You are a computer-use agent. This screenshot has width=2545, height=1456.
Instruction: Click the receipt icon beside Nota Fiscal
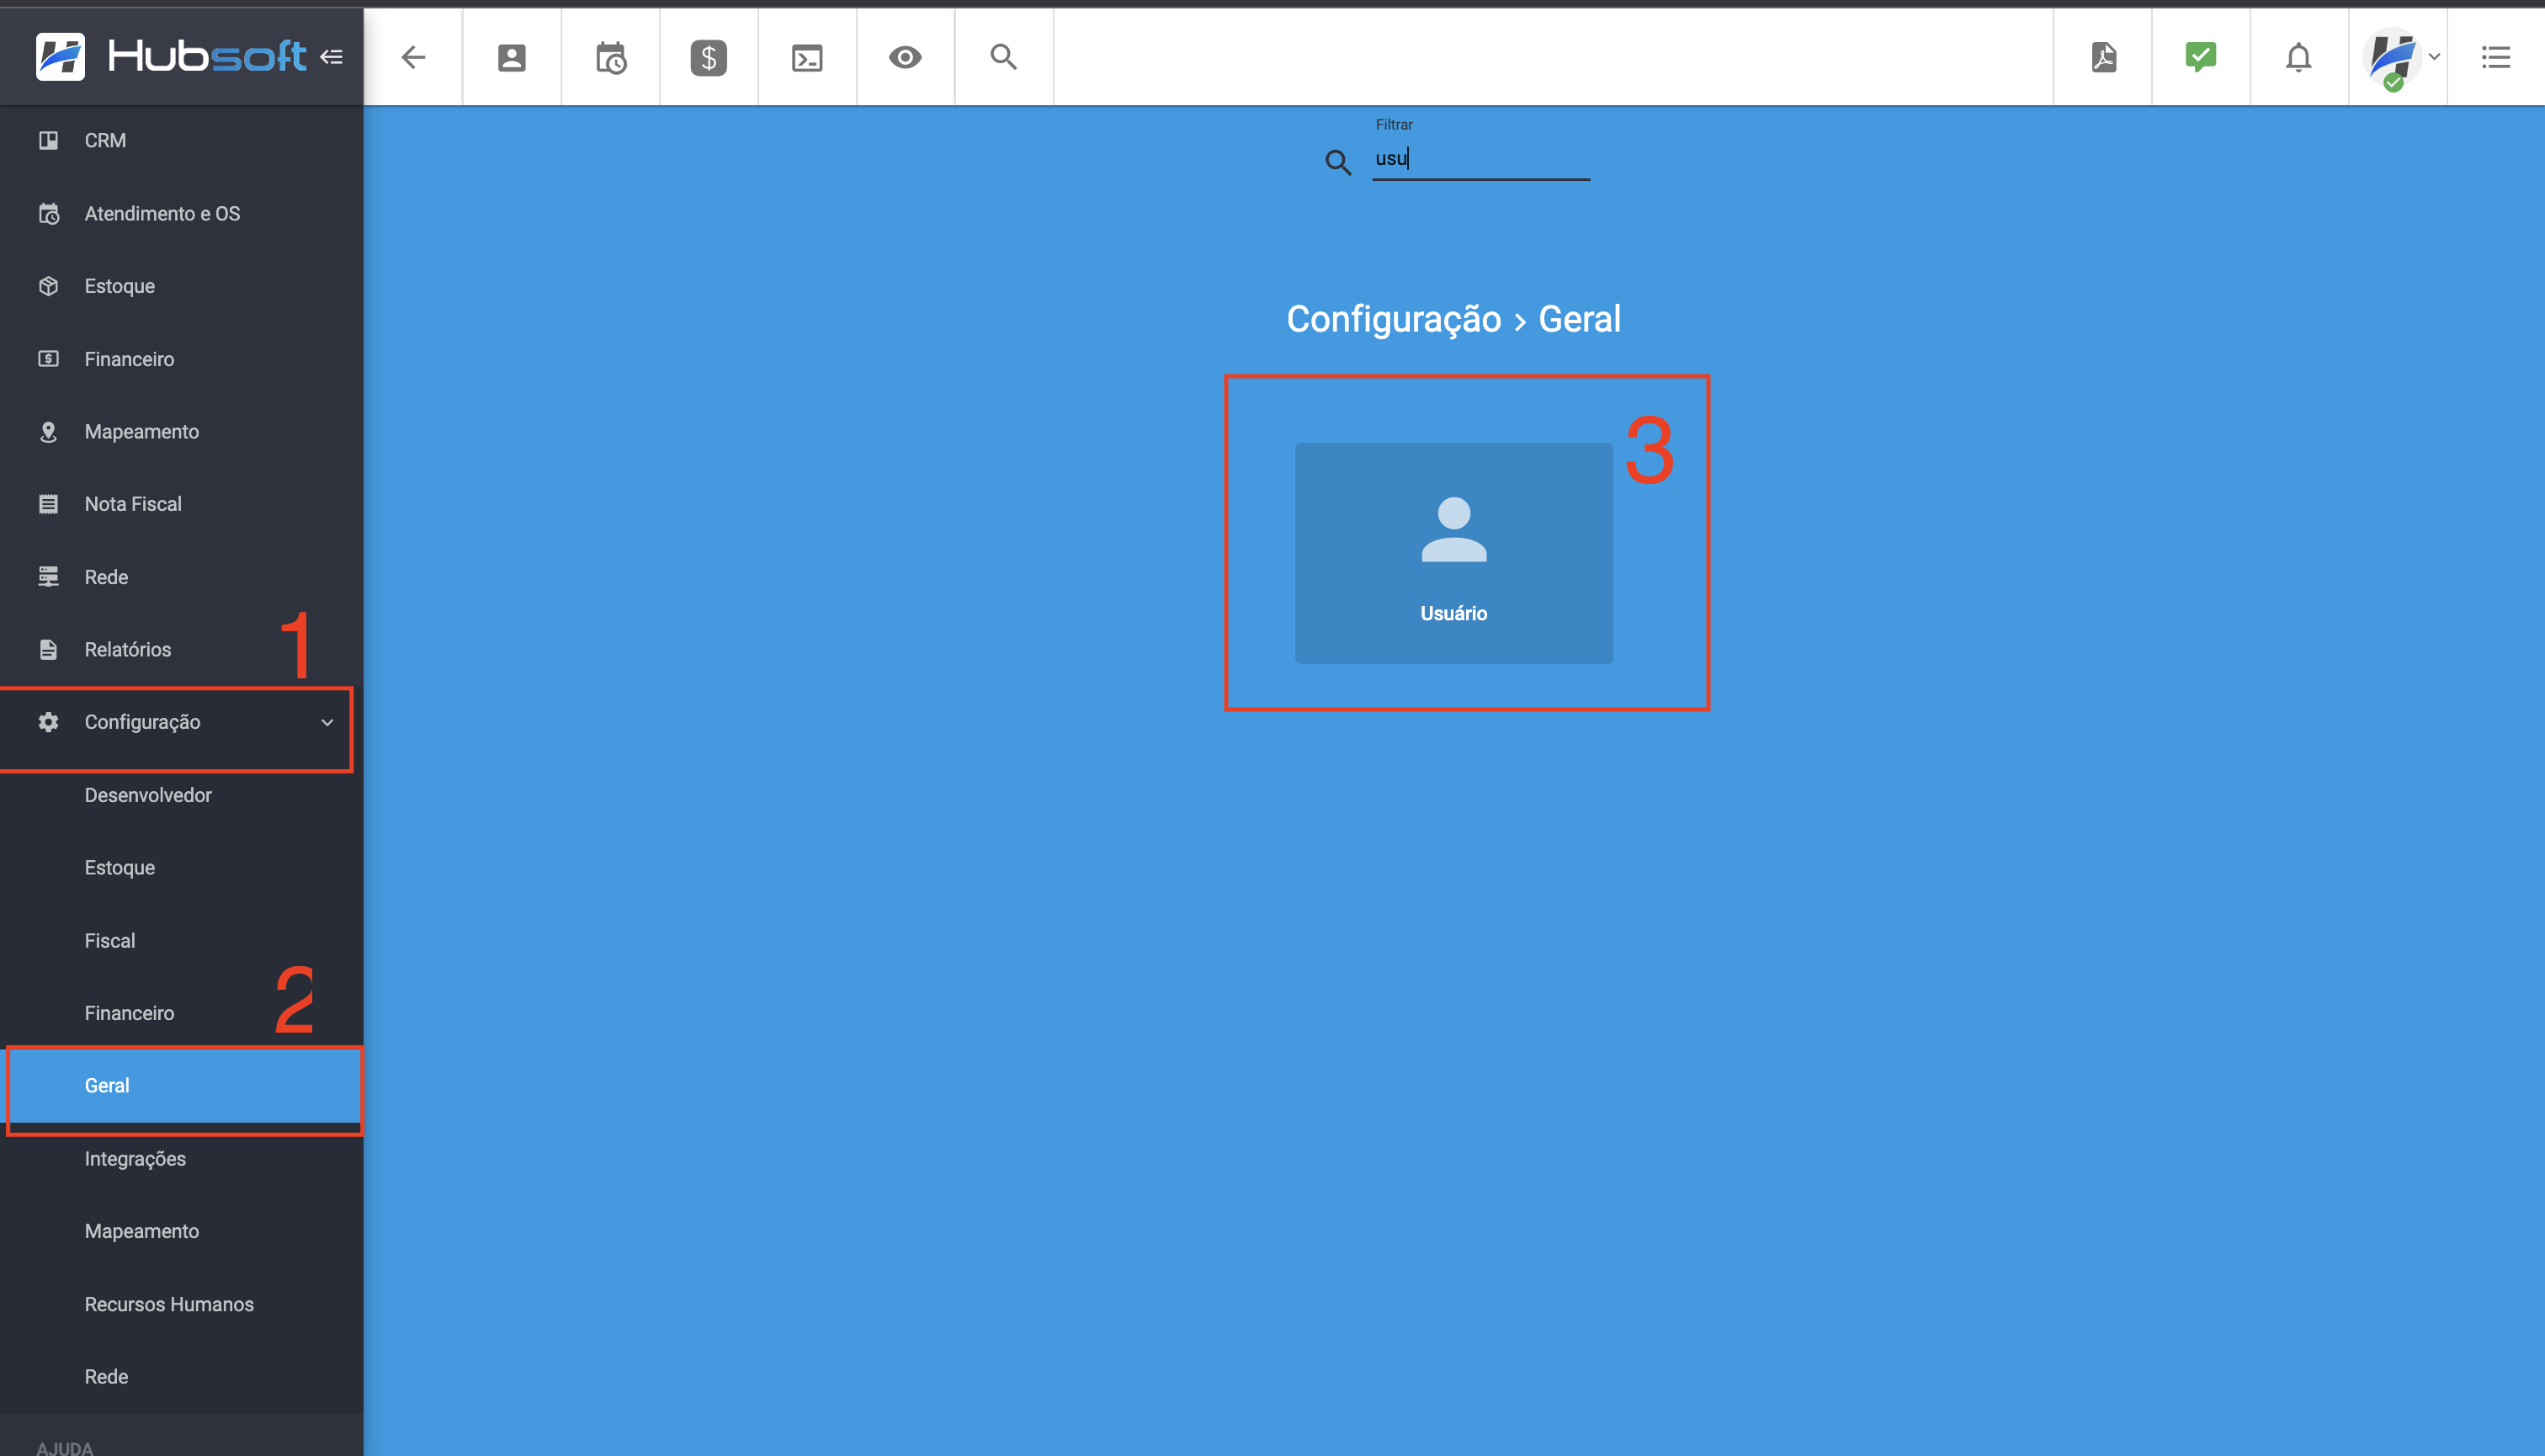pos(48,504)
